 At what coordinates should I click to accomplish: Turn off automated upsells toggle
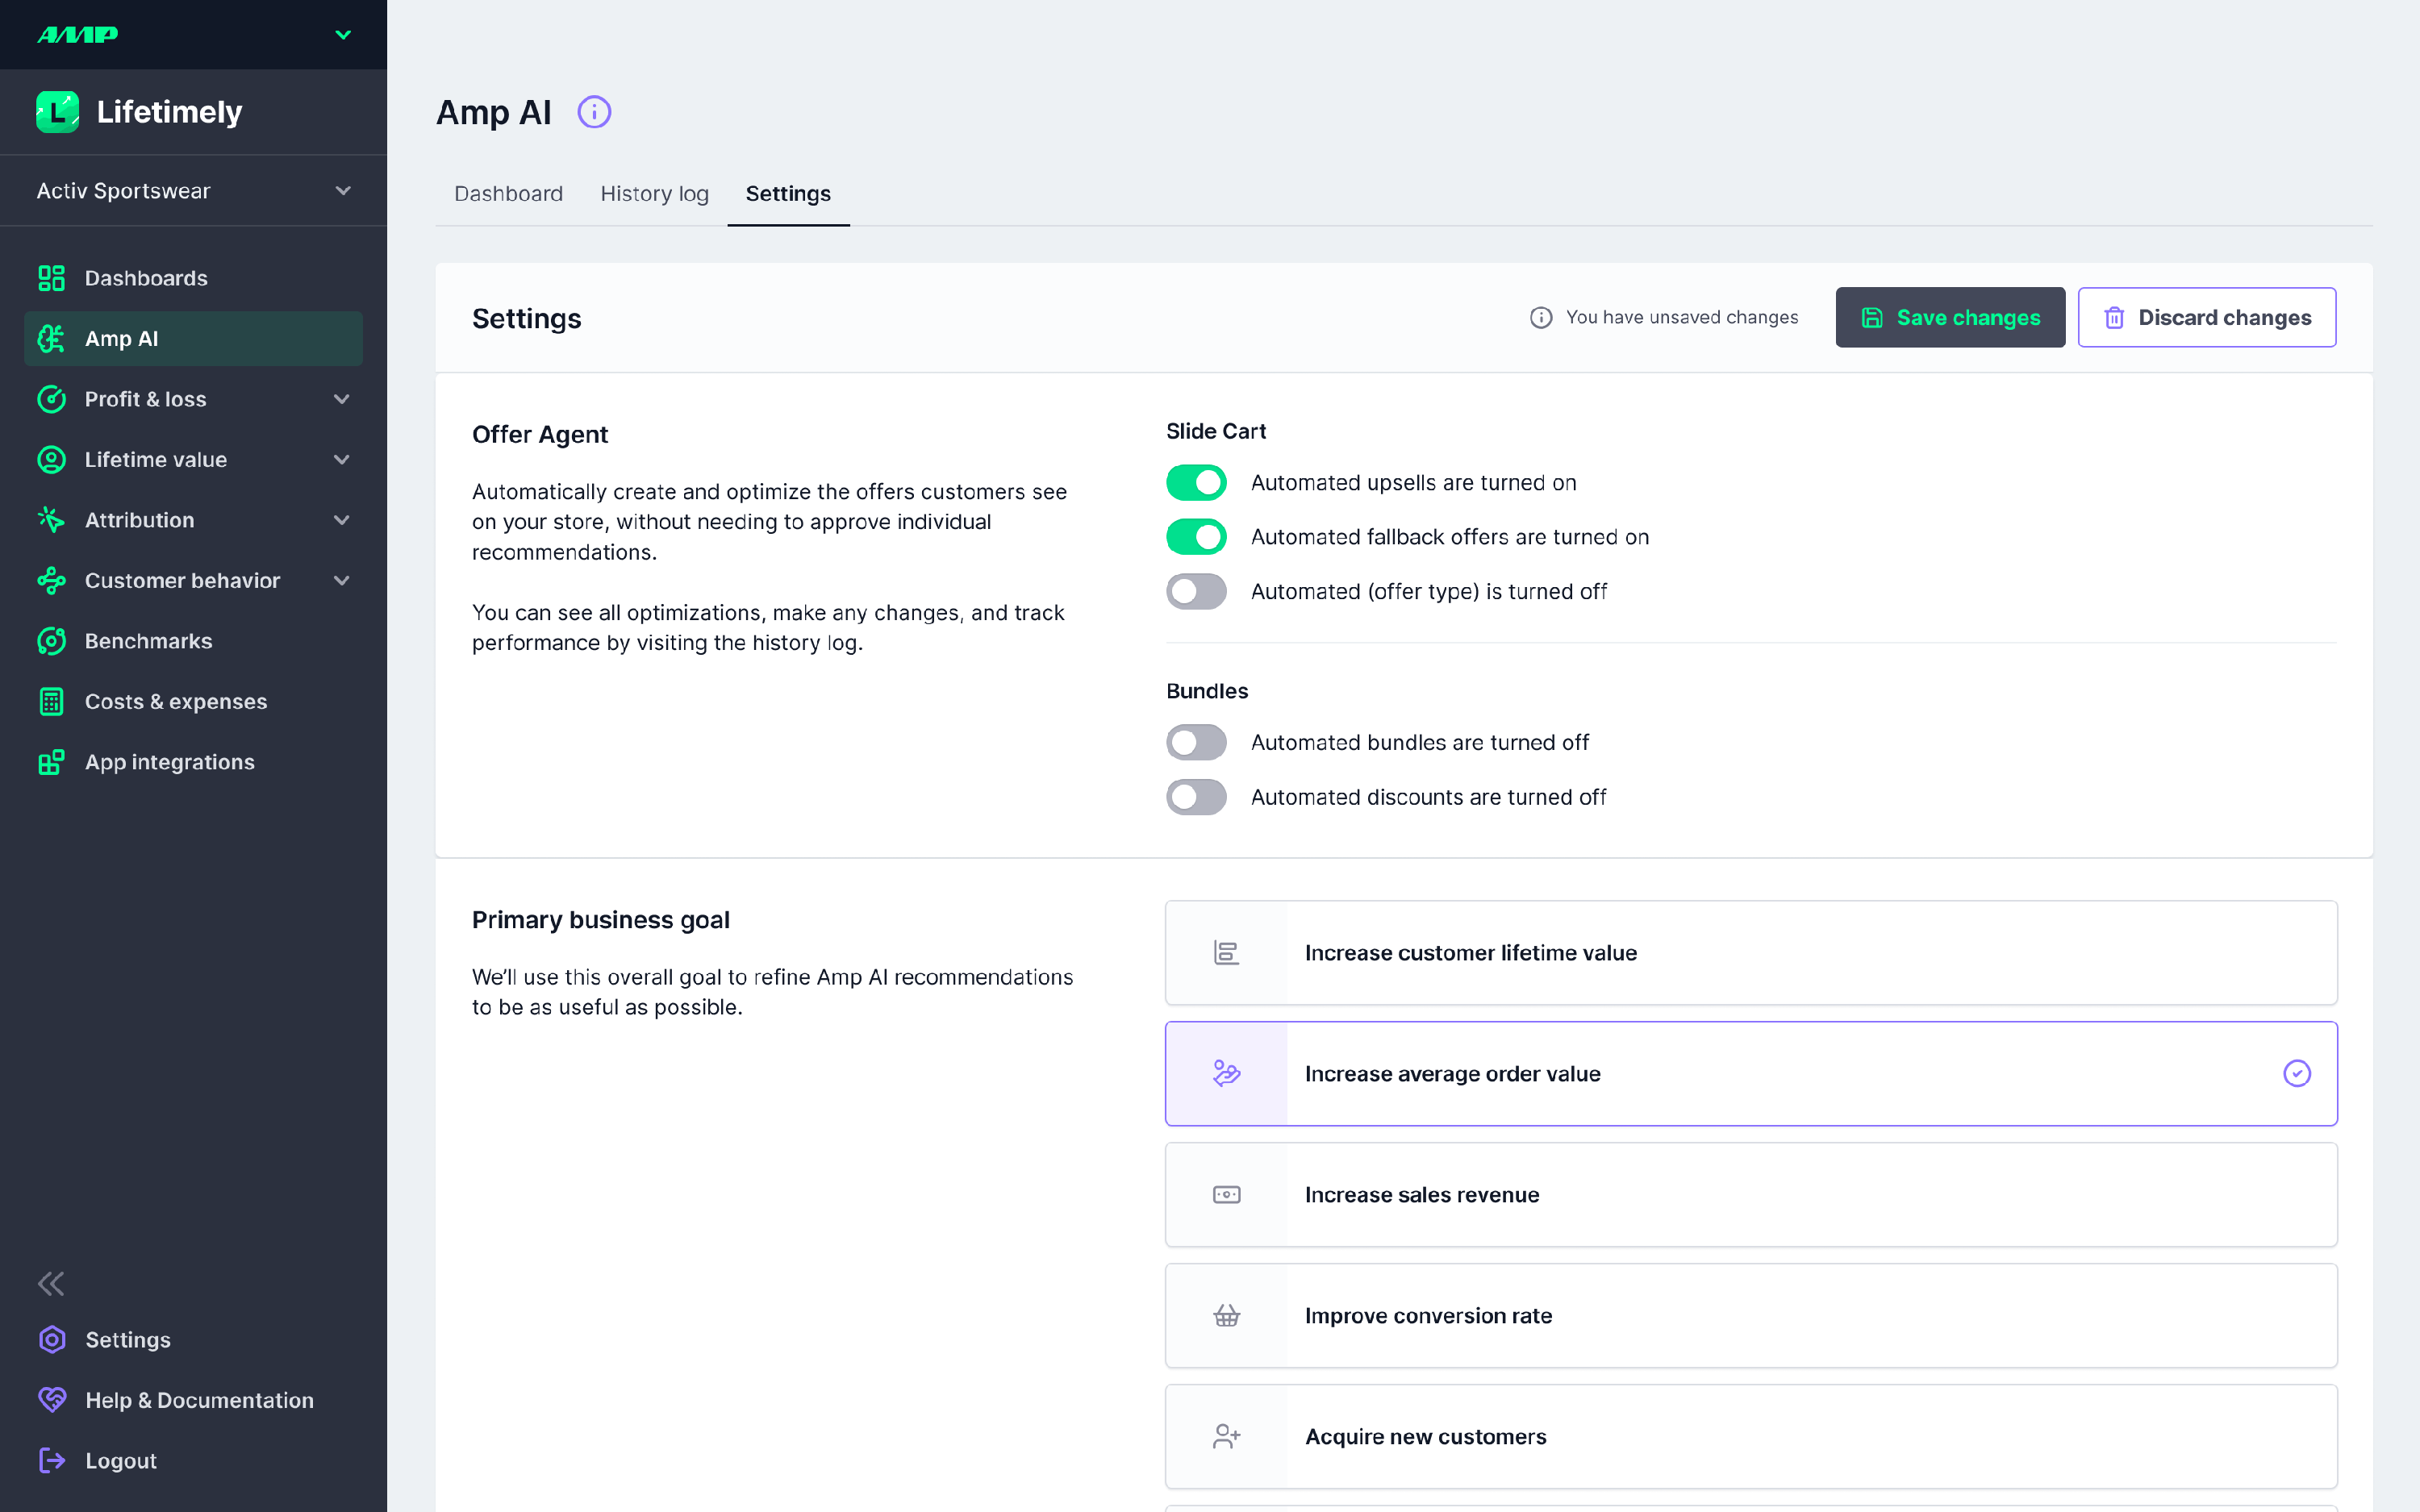[x=1196, y=483]
